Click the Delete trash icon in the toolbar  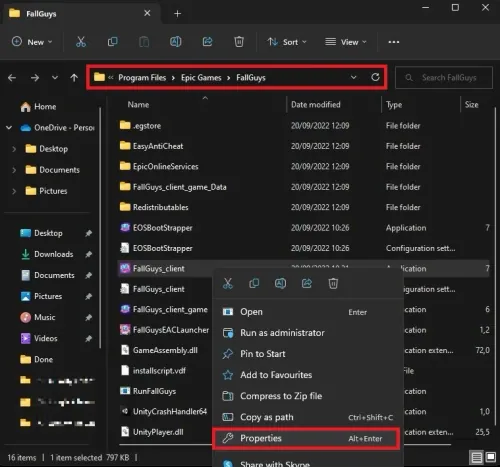(239, 42)
